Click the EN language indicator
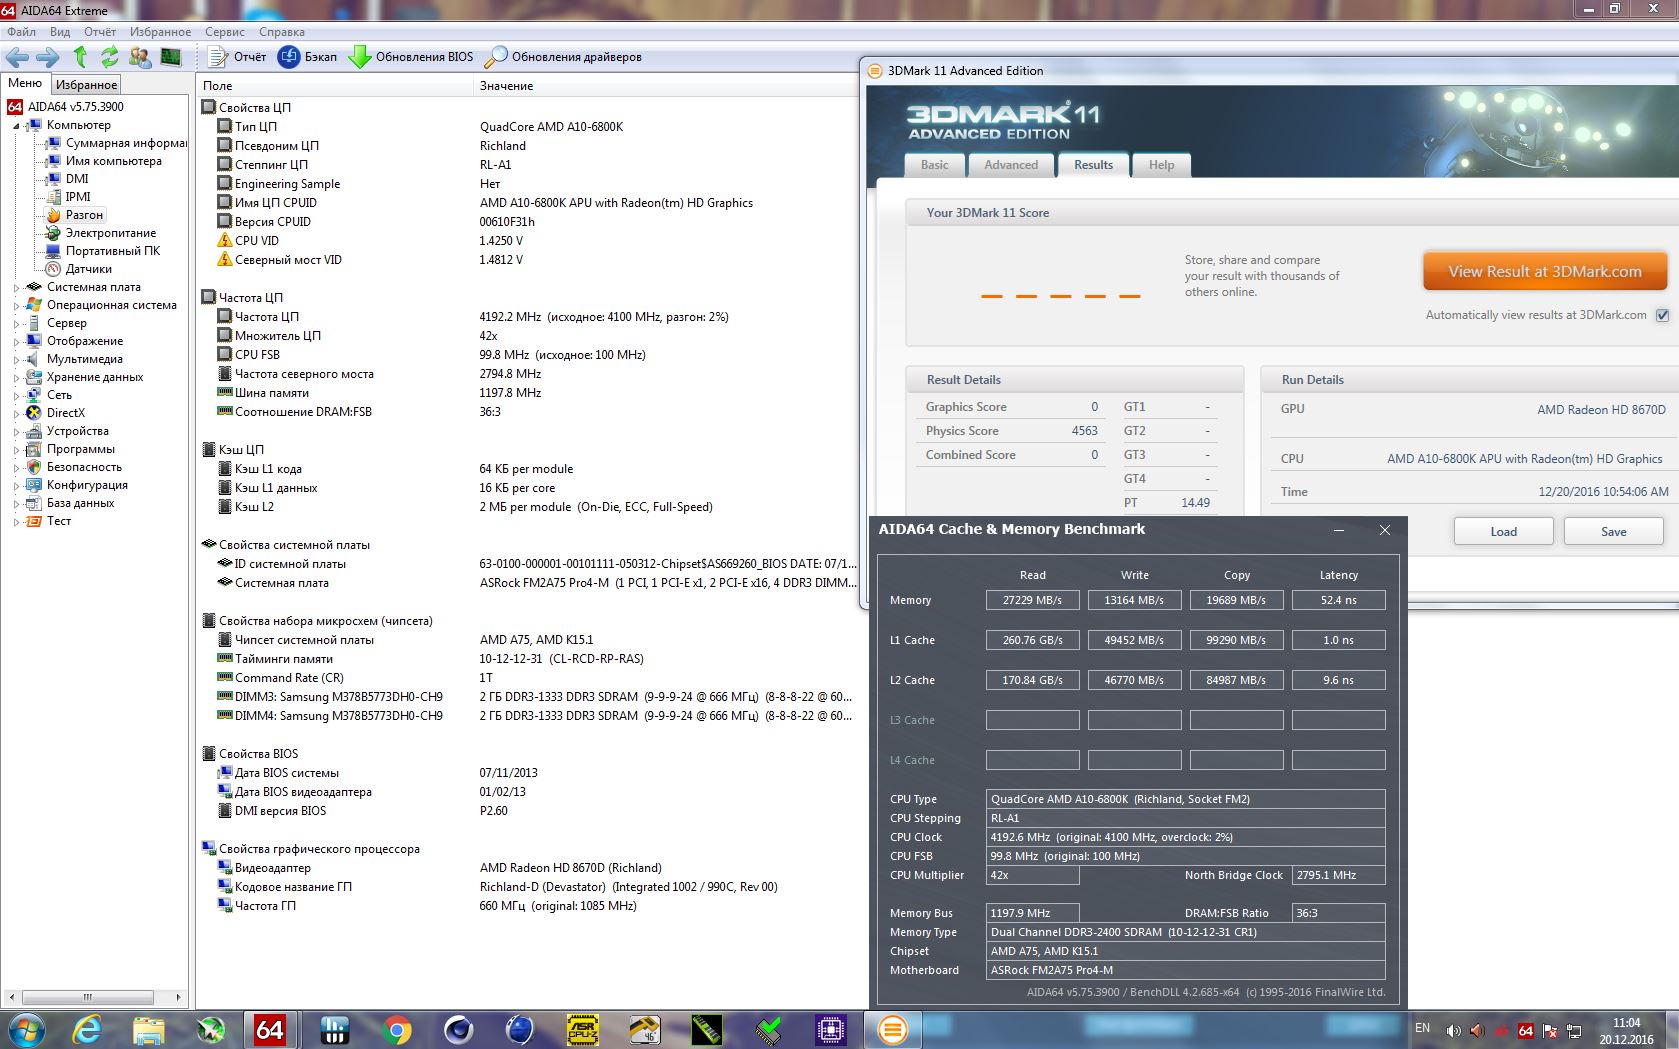Viewport: 1679px width, 1049px height. pyautogui.click(x=1422, y=1028)
